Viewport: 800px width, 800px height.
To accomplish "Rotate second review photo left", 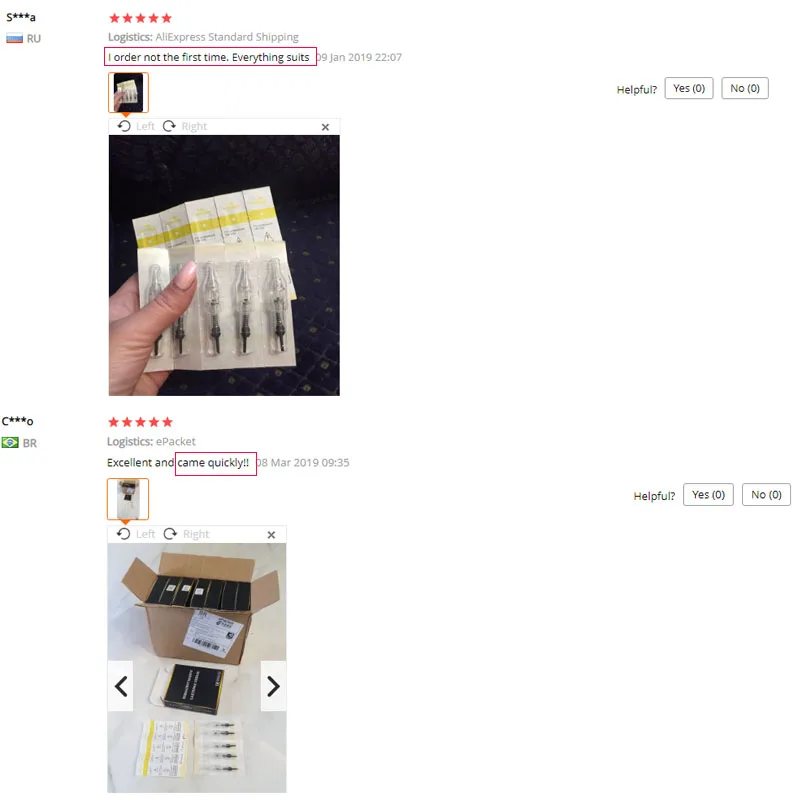I will tap(136, 534).
